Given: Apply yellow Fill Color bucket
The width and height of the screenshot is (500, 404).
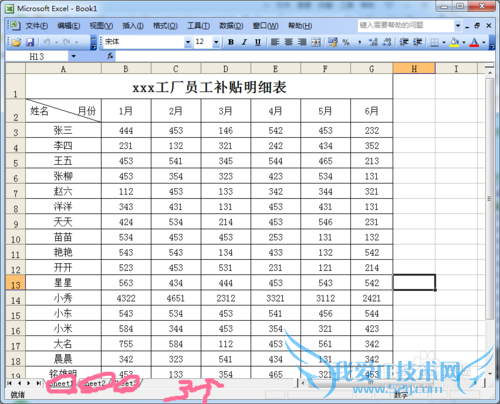Looking at the screenshot, I should 454,42.
